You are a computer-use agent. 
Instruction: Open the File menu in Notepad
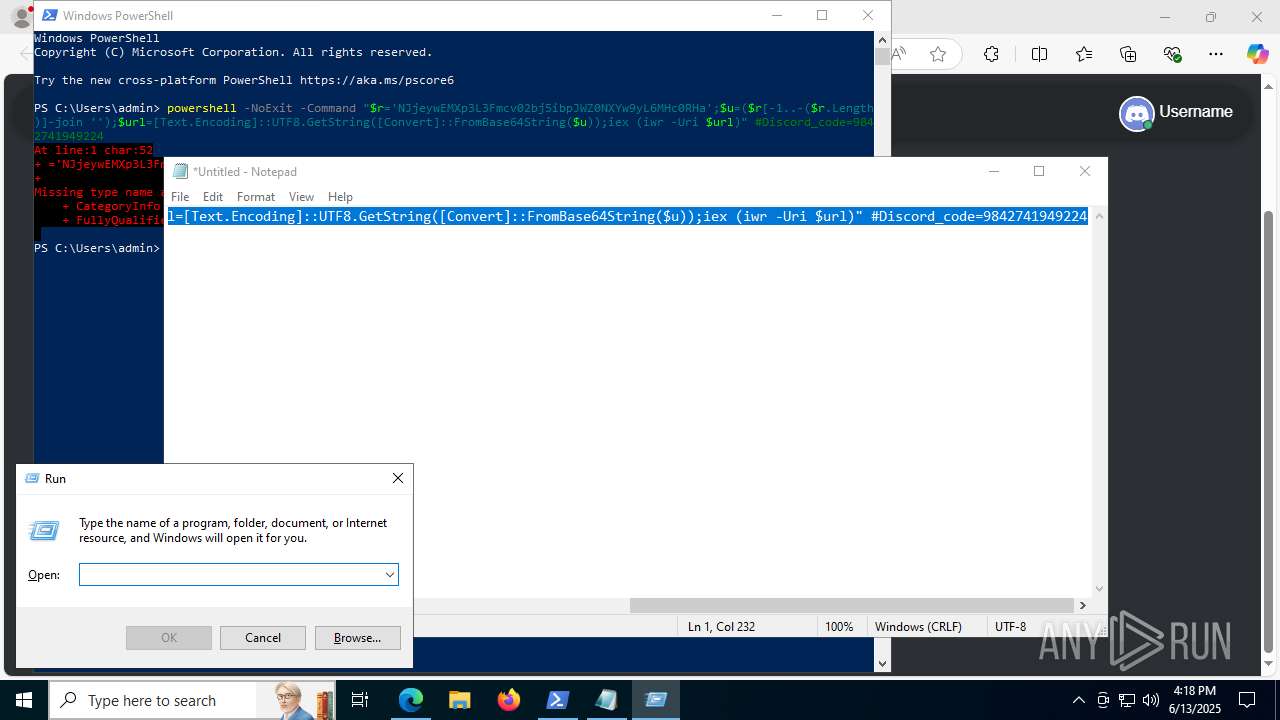point(180,197)
